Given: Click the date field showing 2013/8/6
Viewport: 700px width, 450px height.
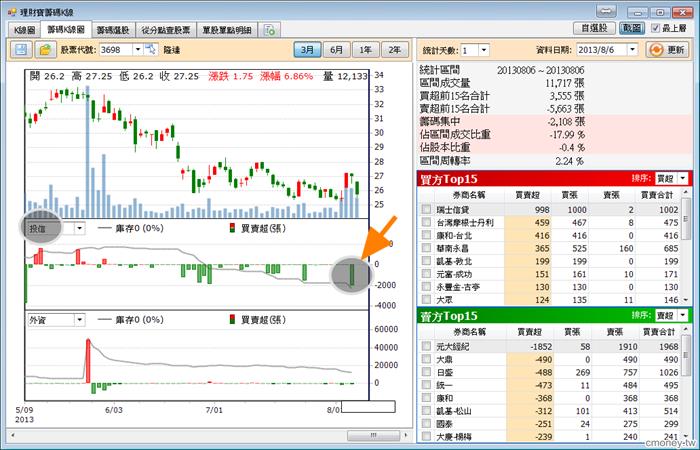Looking at the screenshot, I should point(602,50).
